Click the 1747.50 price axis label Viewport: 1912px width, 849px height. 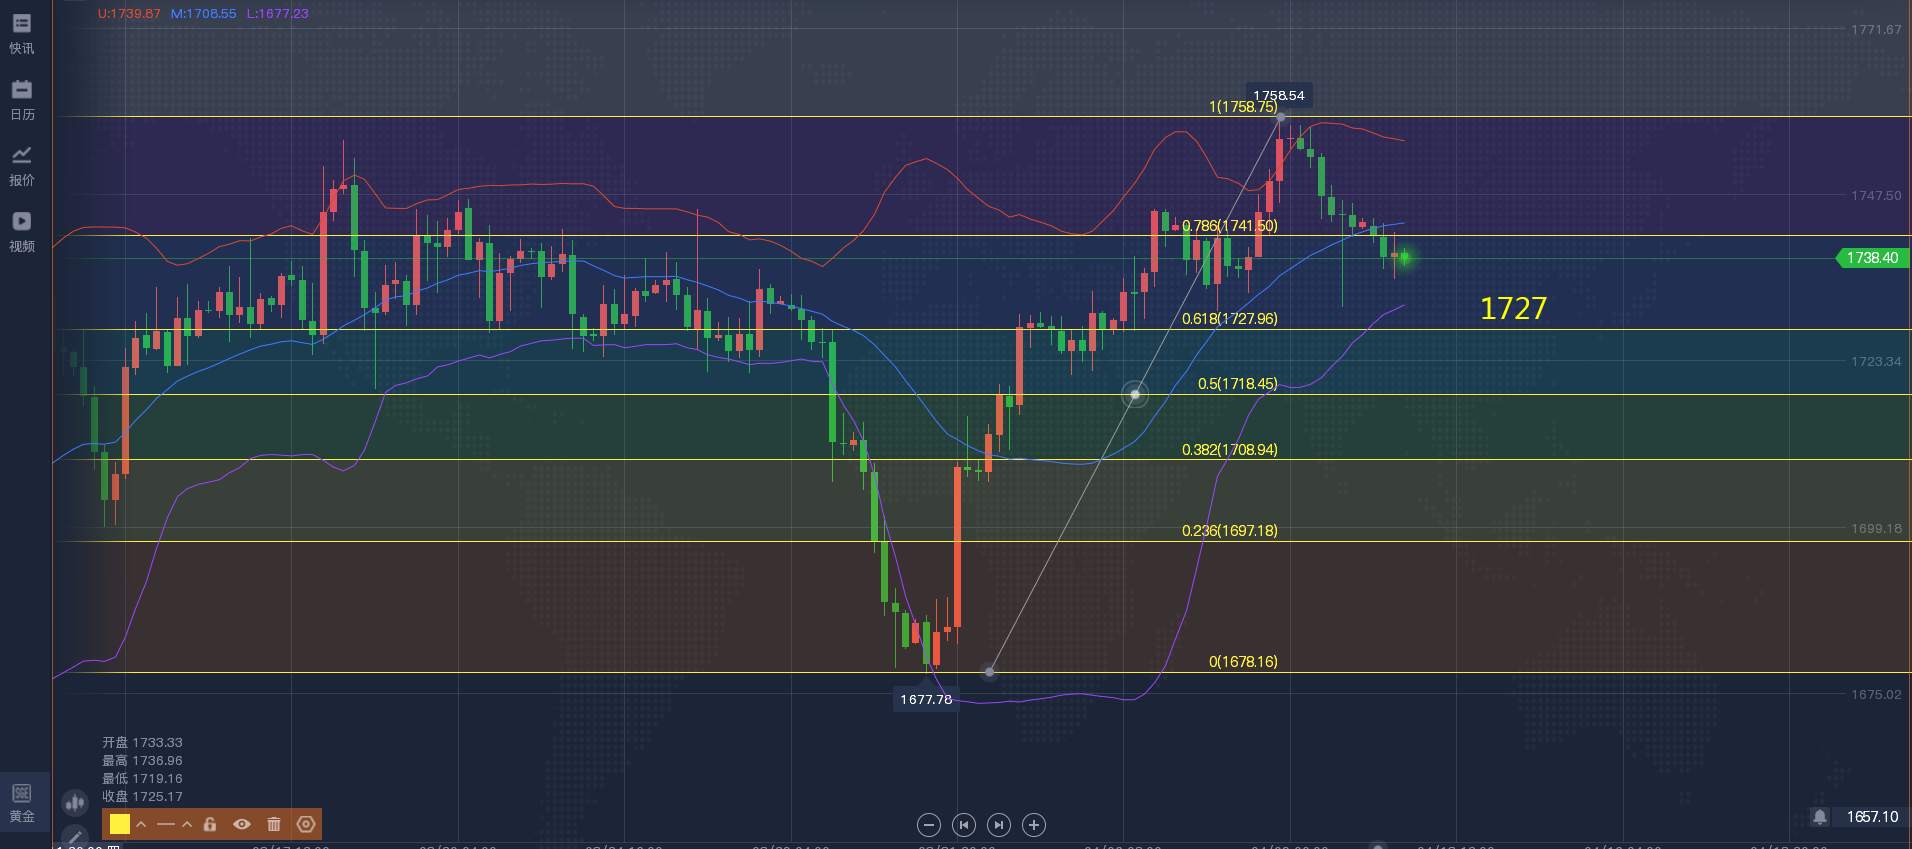(x=1876, y=196)
